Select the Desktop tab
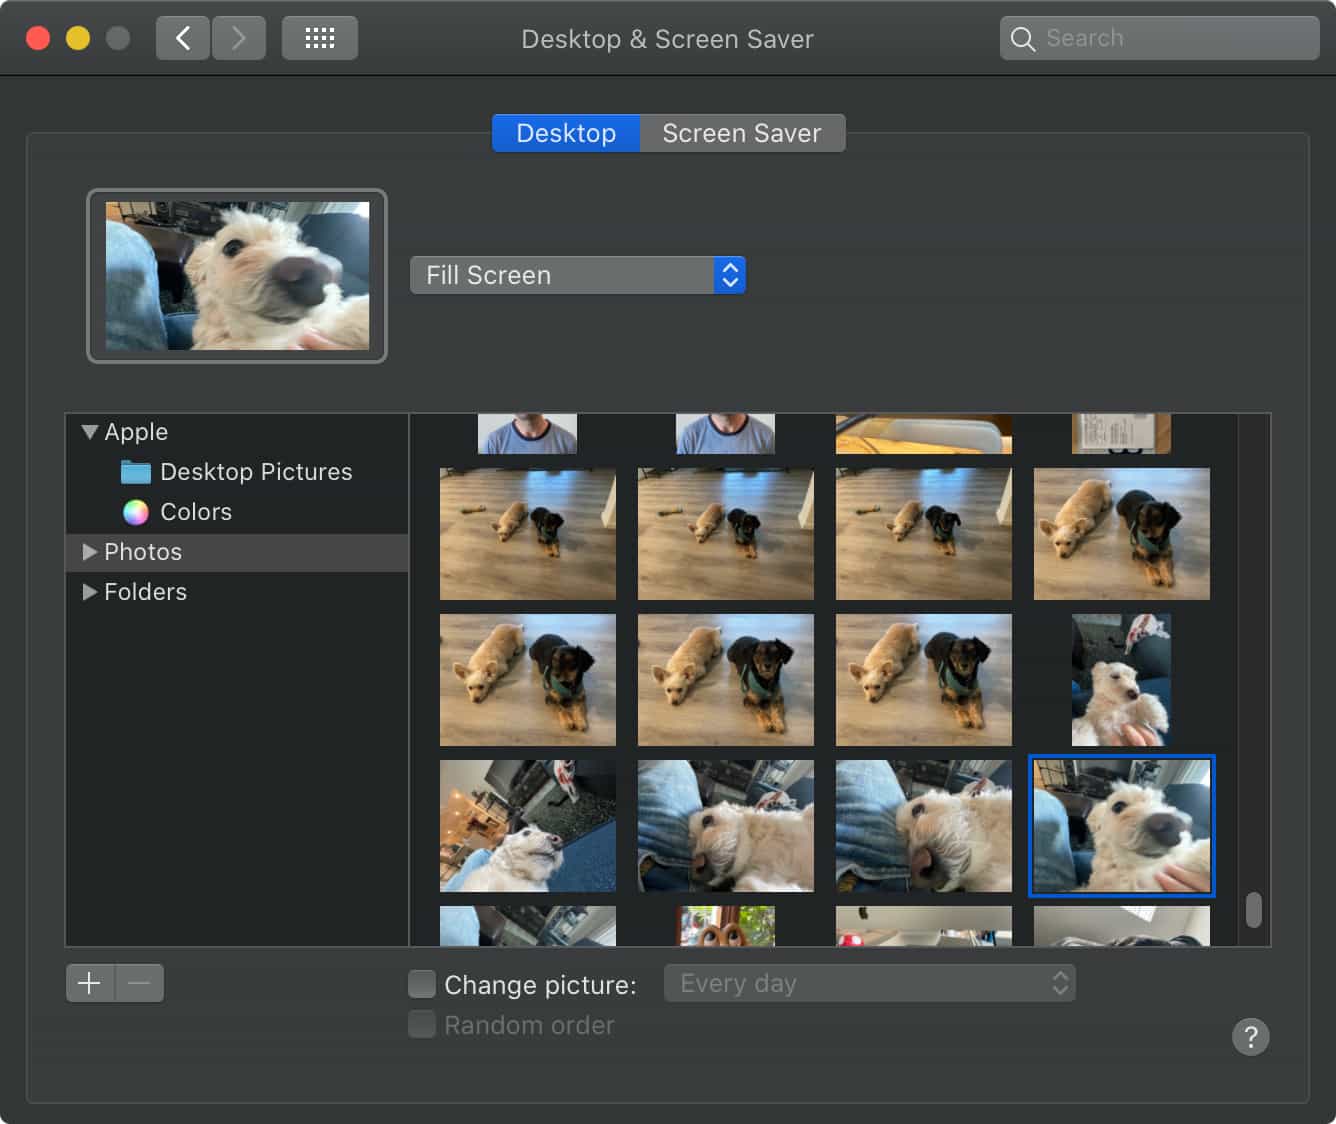This screenshot has width=1336, height=1124. (x=566, y=133)
